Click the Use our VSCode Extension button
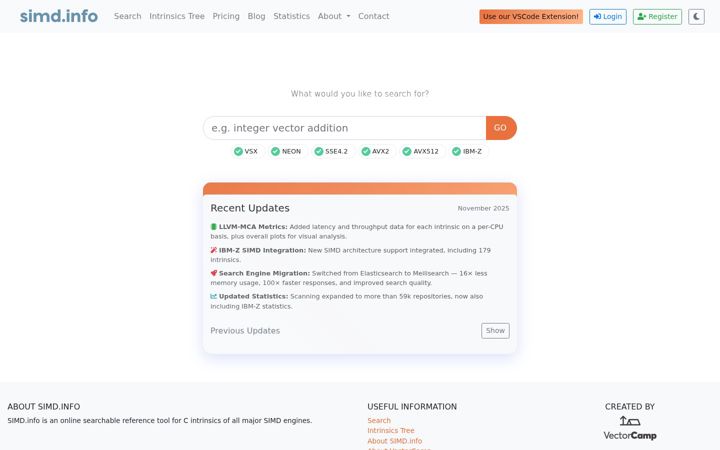Viewport: 720px width, 450px height. pos(531,17)
